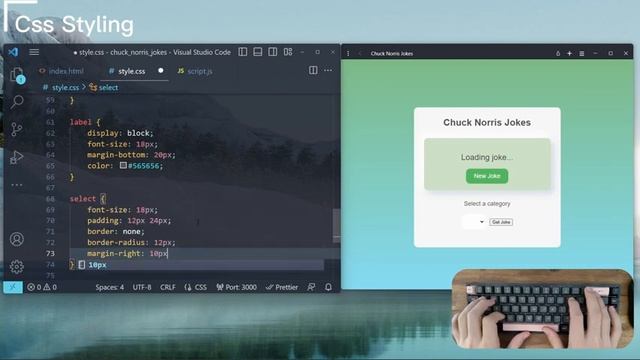Open the Manage gear icon
The width and height of the screenshot is (640, 360).
pyautogui.click(x=17, y=267)
